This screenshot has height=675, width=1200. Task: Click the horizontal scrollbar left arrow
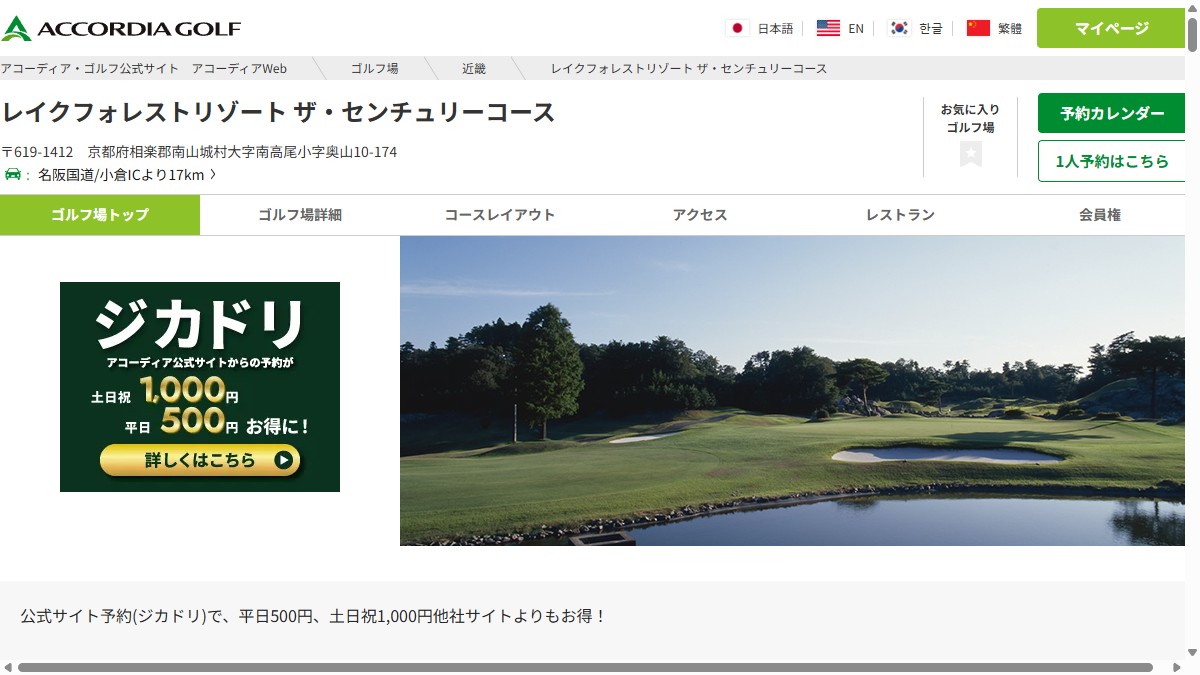point(7,667)
